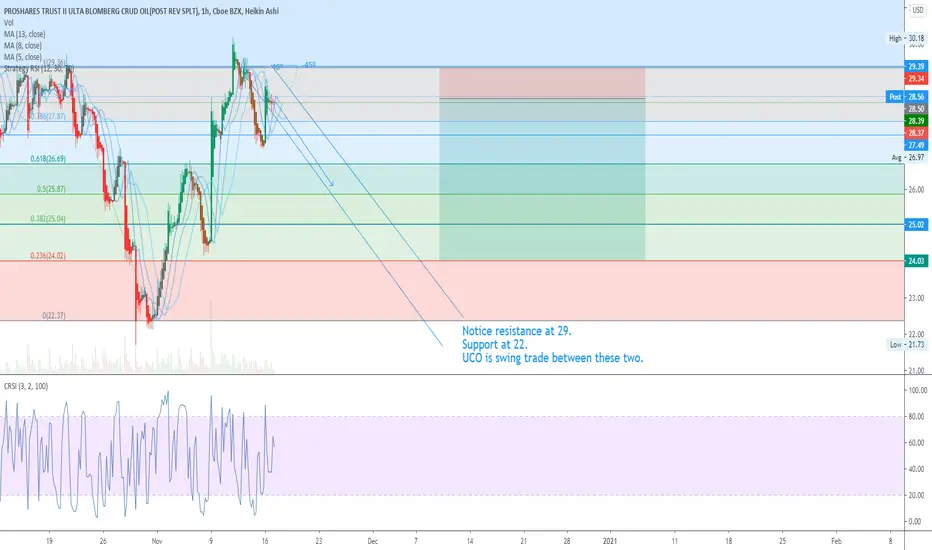The height and width of the screenshot is (550, 932).
Task: Select the annotation line Notice resistance at 29.
Action: click(517, 331)
